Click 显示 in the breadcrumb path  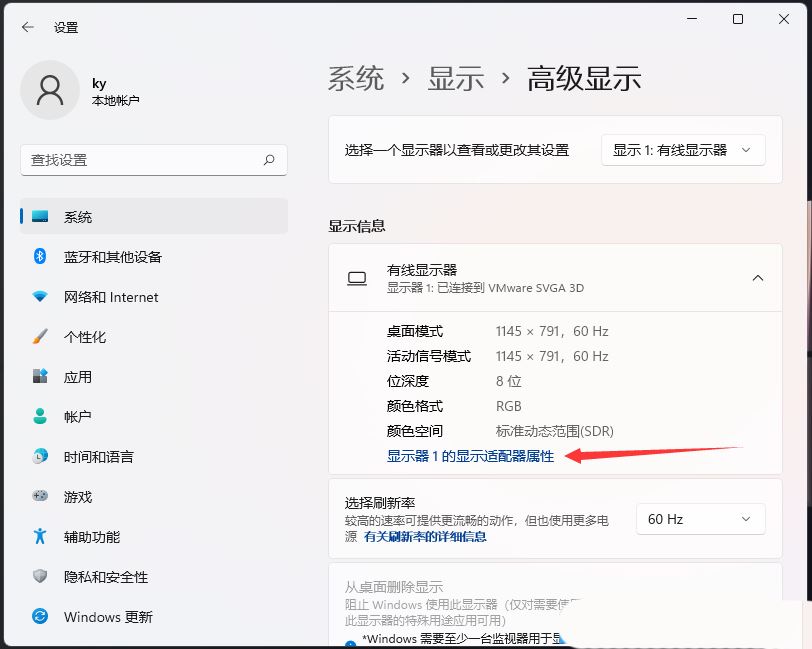coord(456,77)
